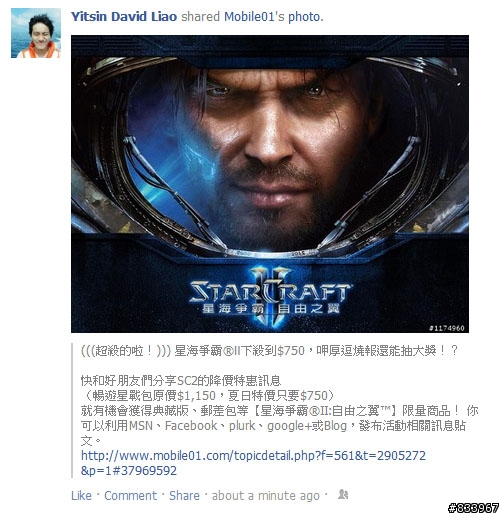Open Yitsin David Liao's profile picture

click(x=36, y=33)
